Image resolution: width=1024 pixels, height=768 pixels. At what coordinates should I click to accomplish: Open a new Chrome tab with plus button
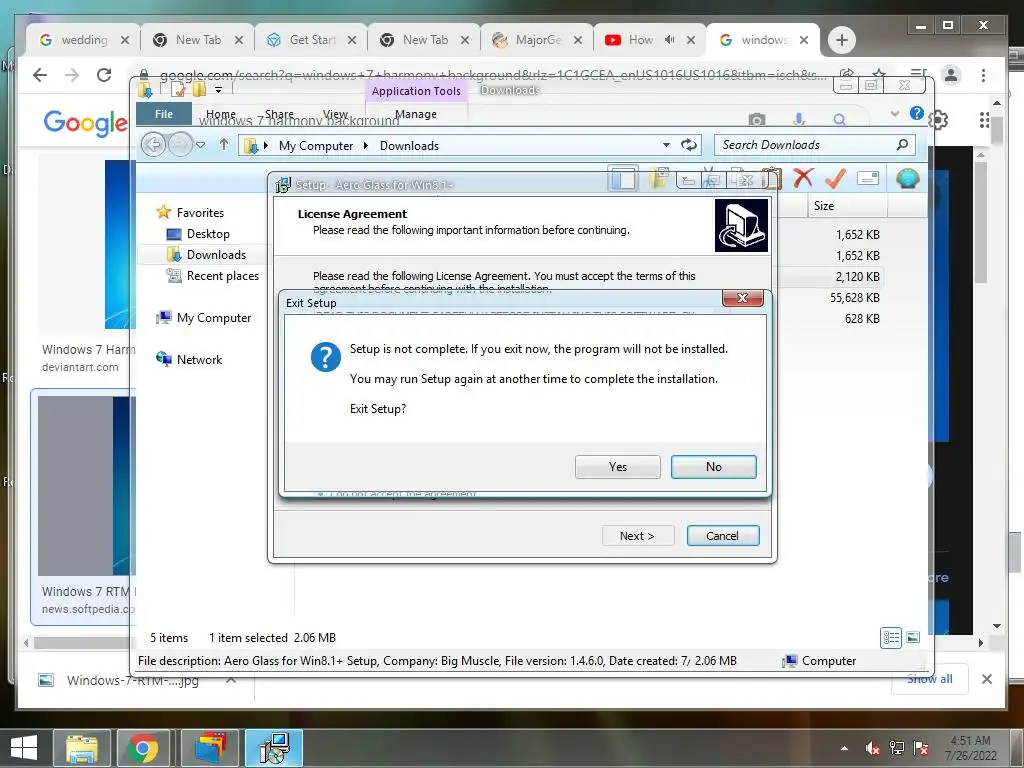coord(842,40)
